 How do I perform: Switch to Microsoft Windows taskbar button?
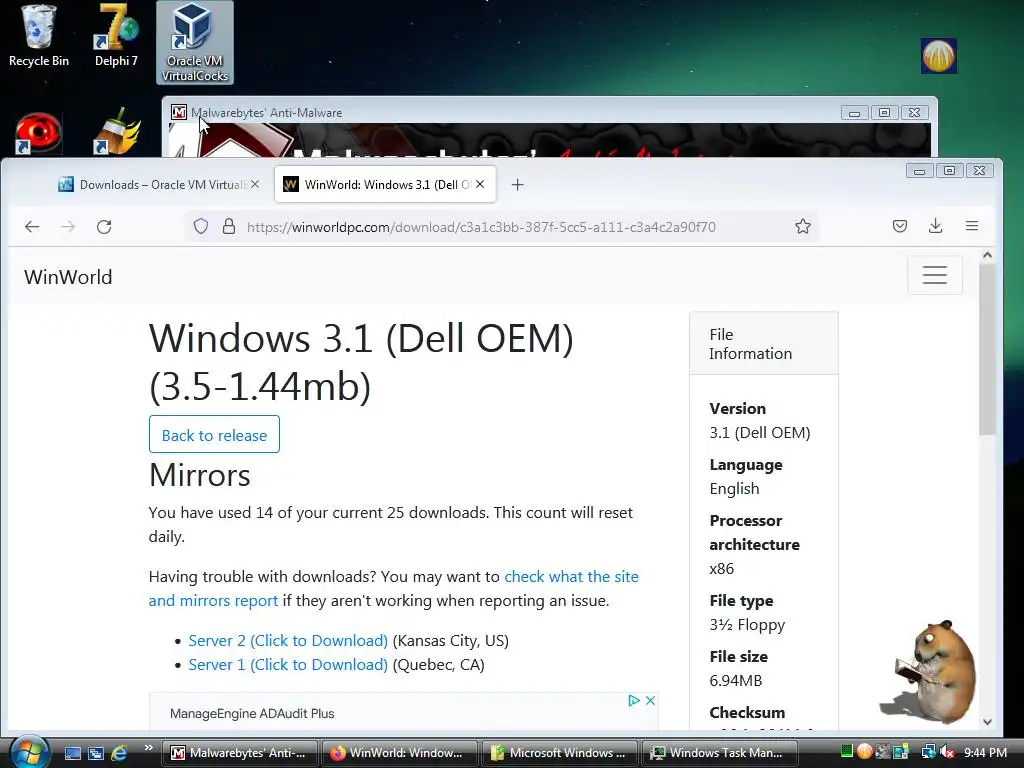[559, 753]
